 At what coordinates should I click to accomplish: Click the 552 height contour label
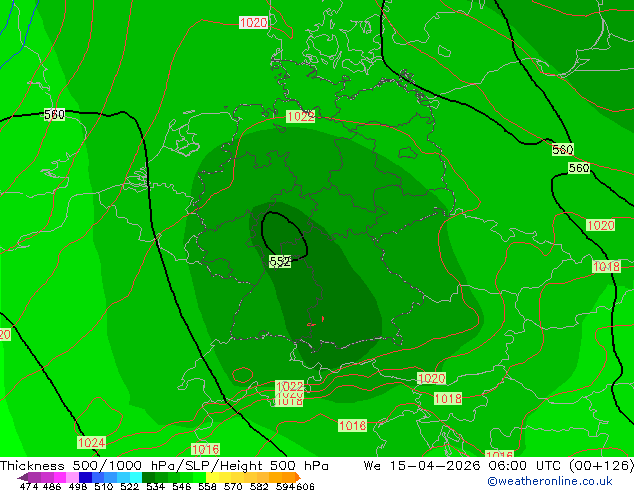[x=280, y=262]
